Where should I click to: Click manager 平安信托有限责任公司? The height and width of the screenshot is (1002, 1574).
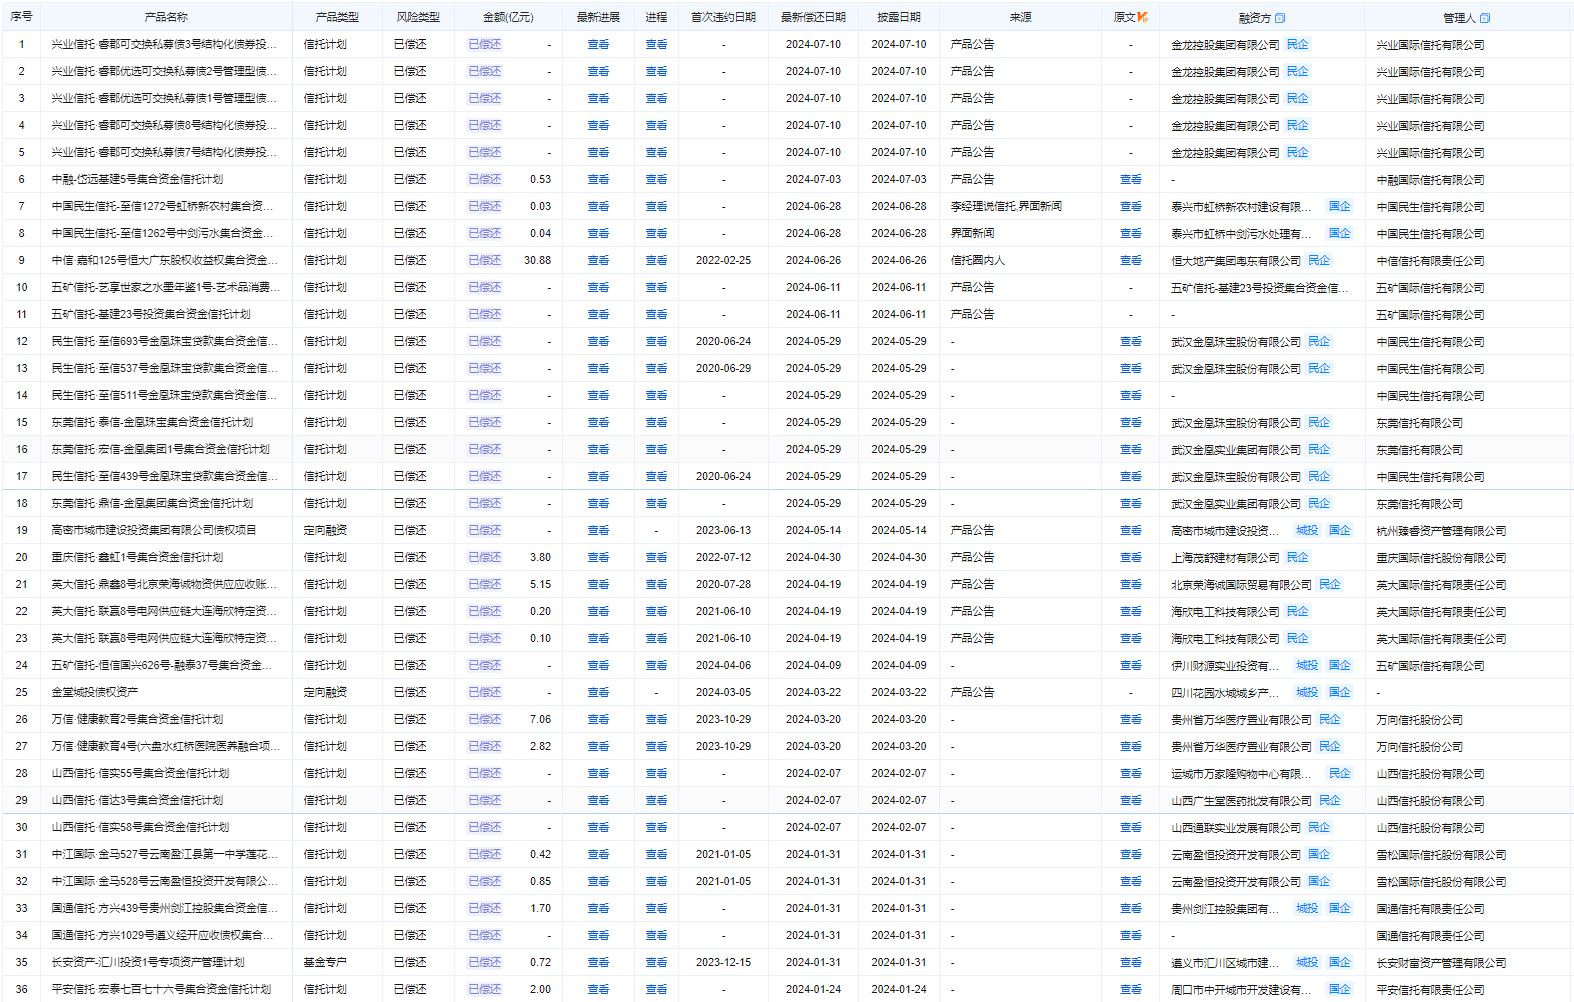click(x=1430, y=990)
